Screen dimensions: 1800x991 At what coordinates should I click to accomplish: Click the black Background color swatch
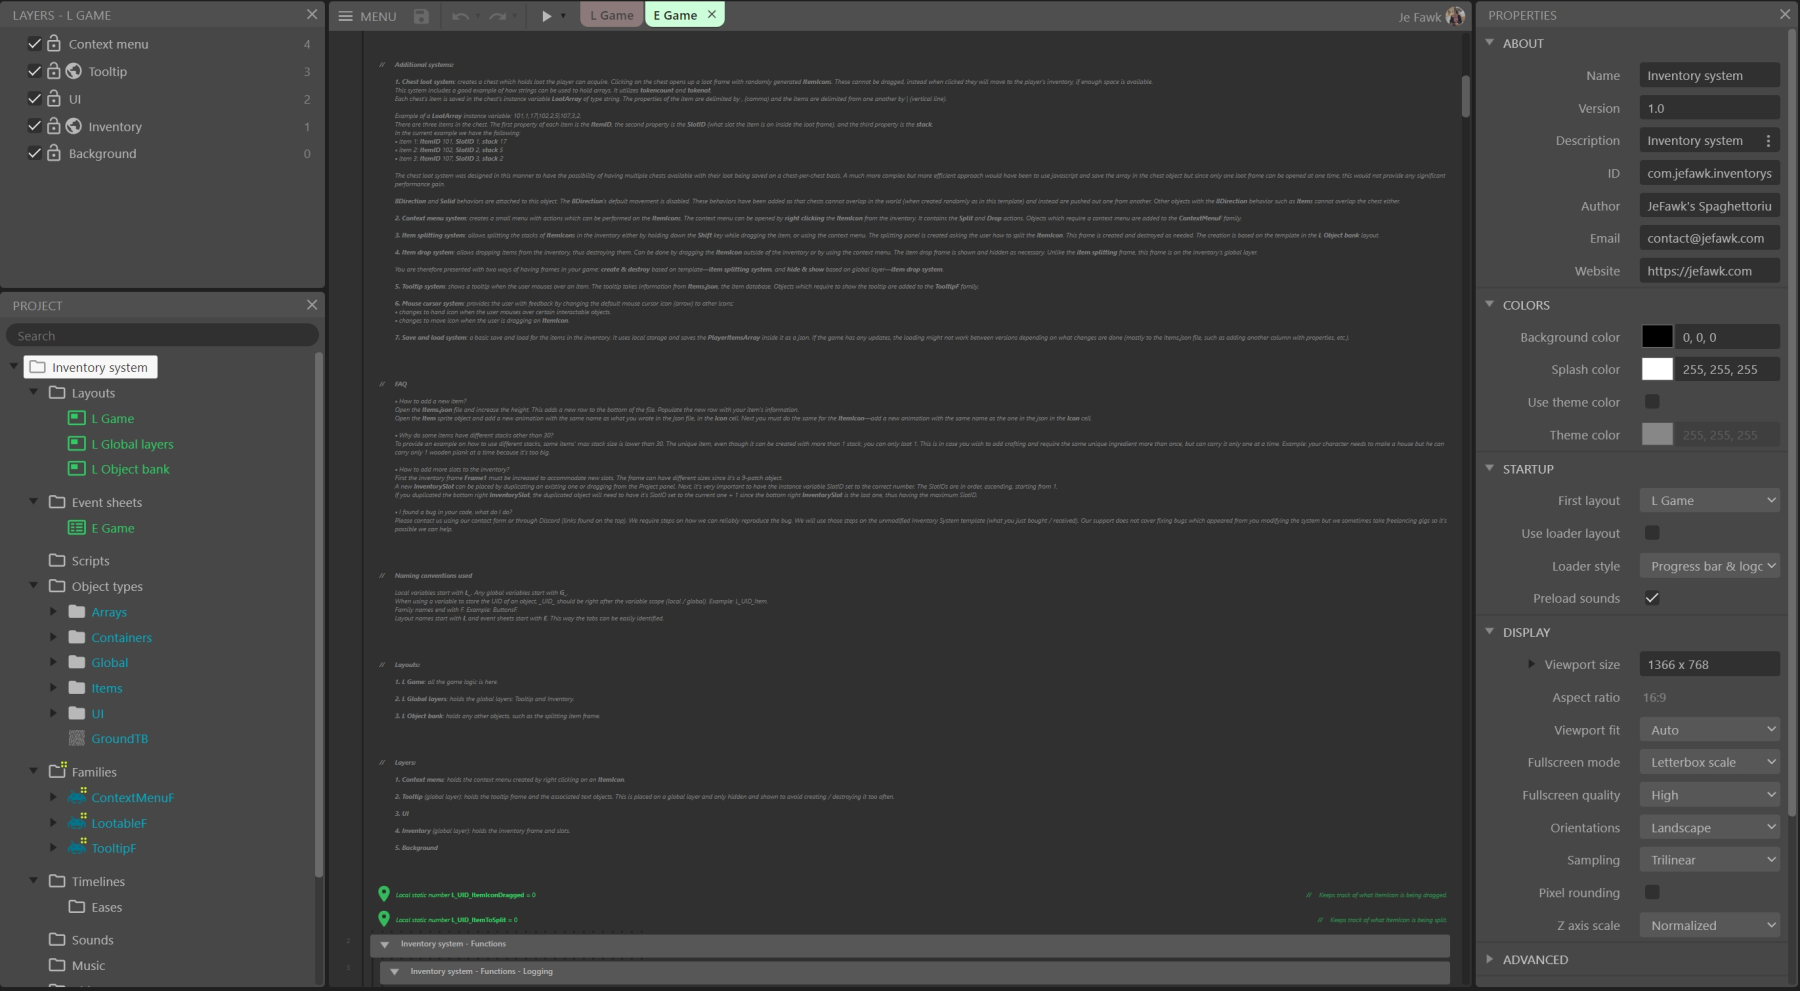tap(1657, 337)
